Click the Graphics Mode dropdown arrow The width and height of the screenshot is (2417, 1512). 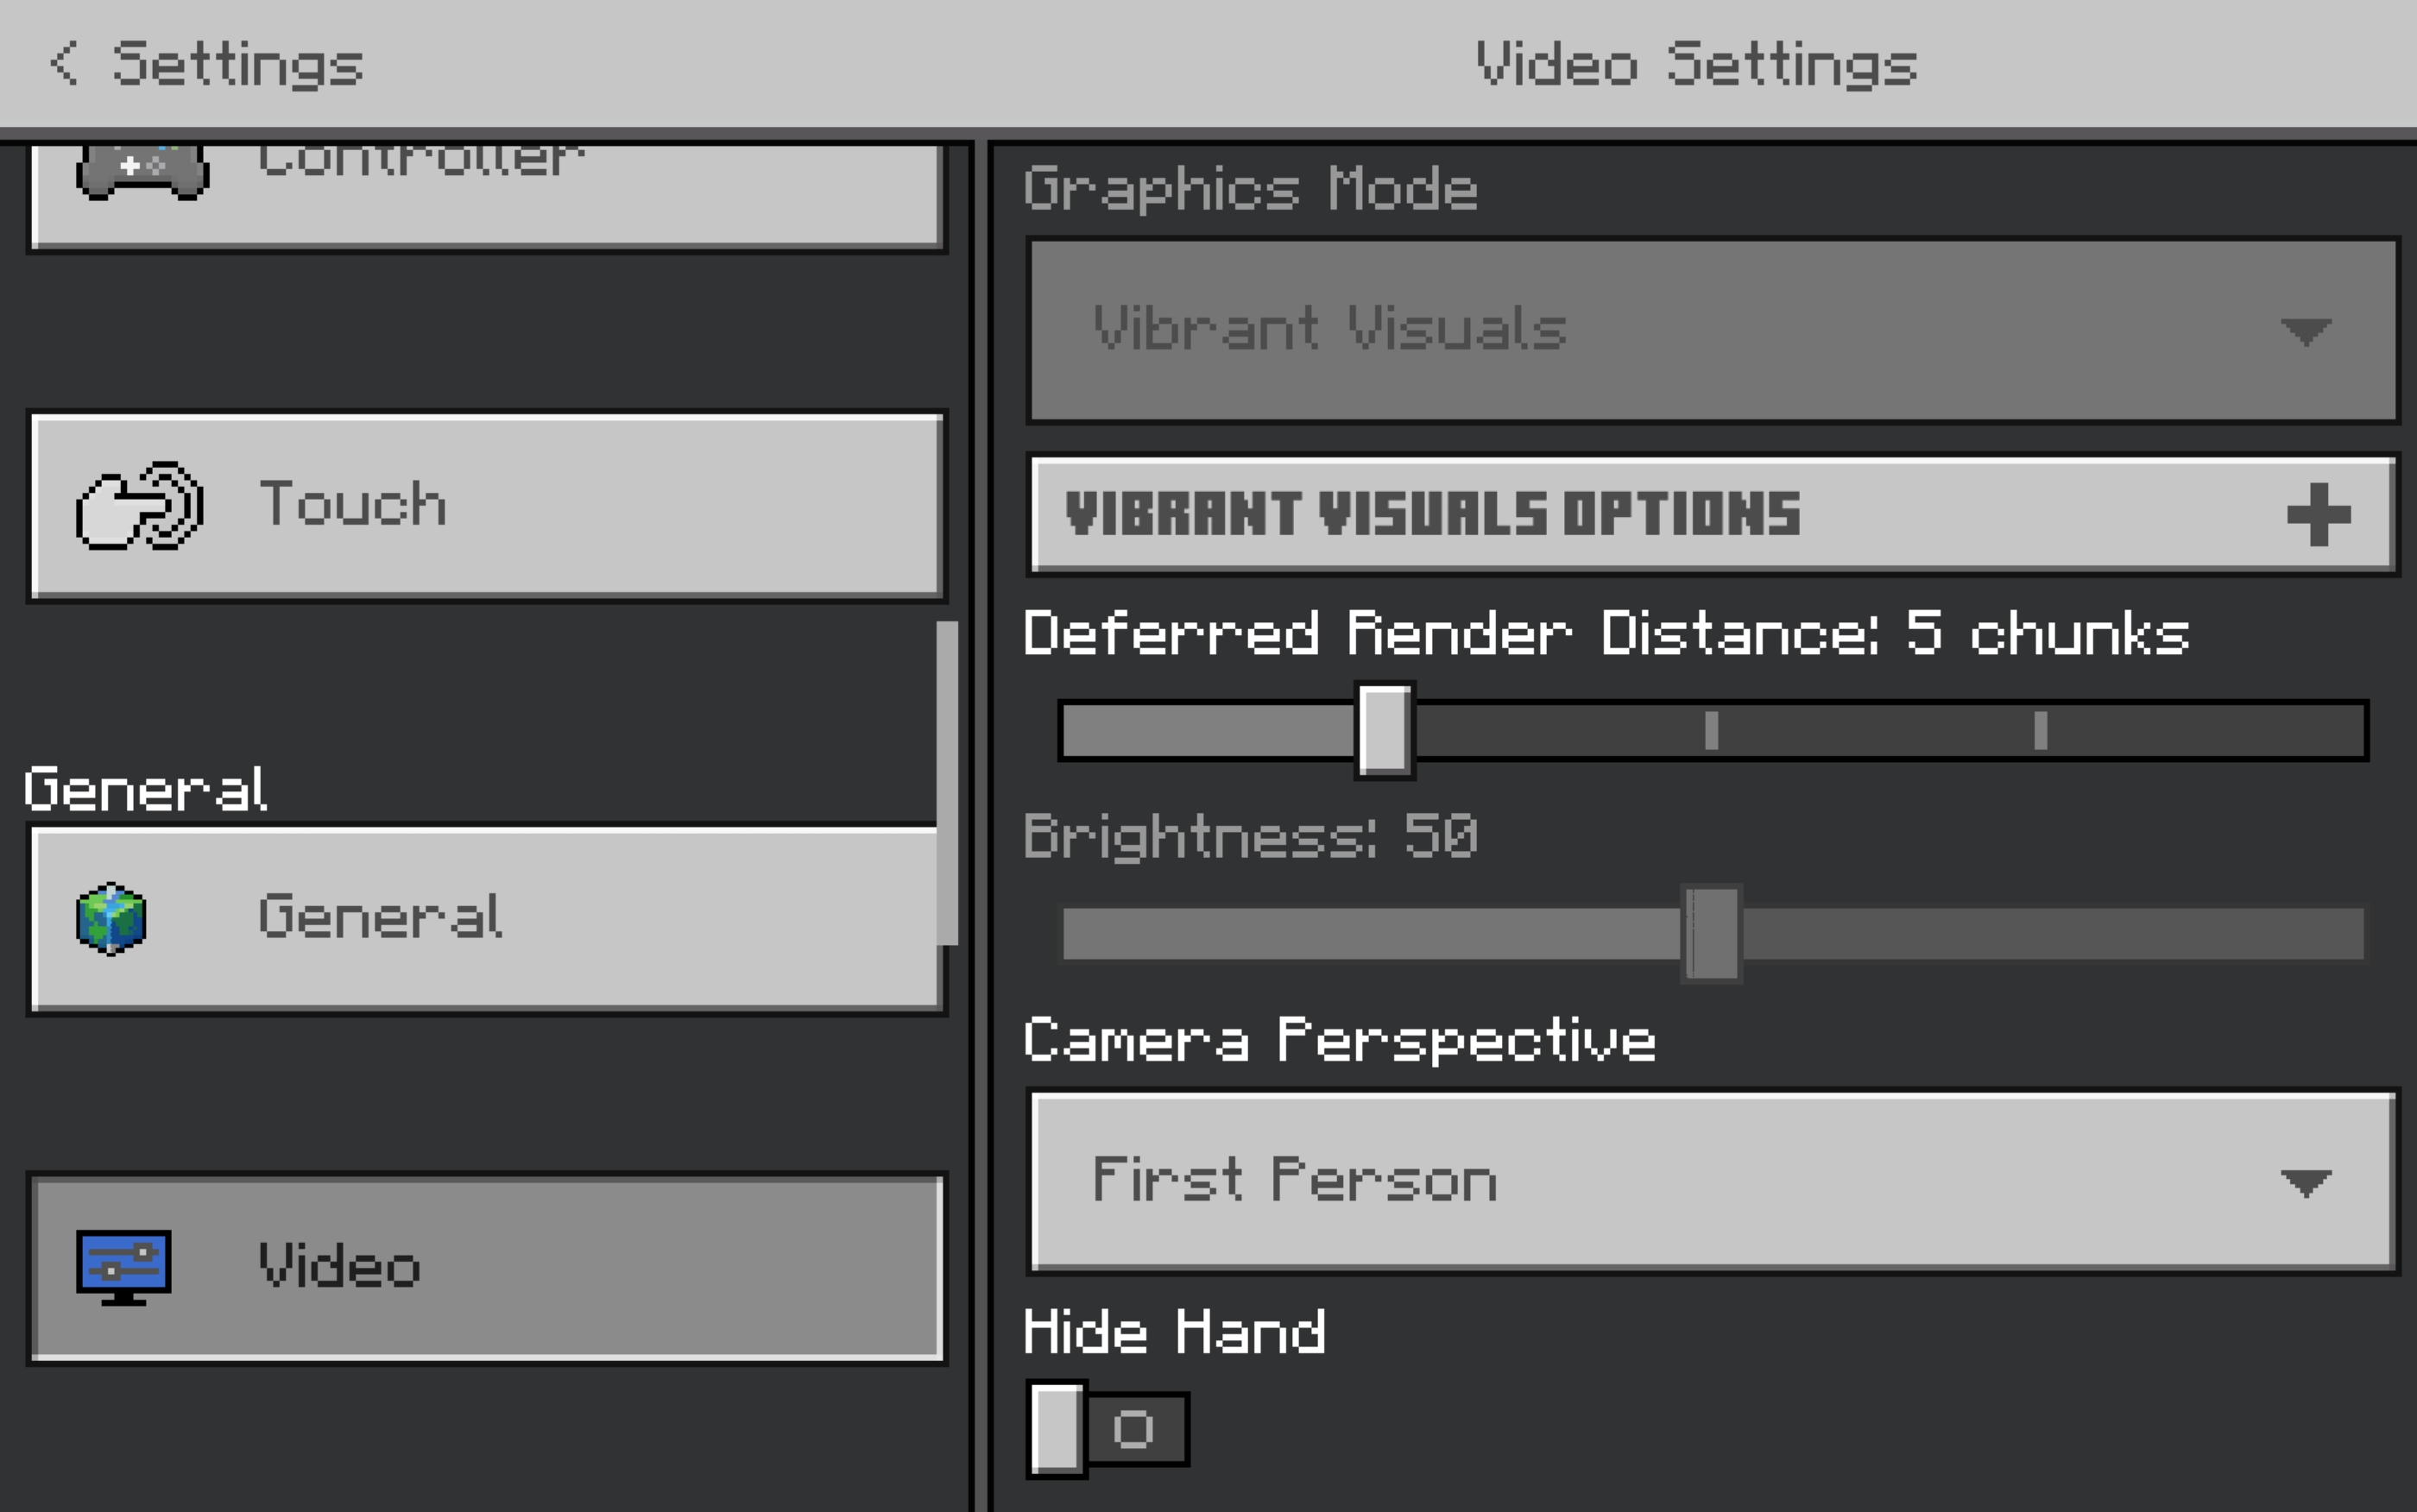[2305, 330]
